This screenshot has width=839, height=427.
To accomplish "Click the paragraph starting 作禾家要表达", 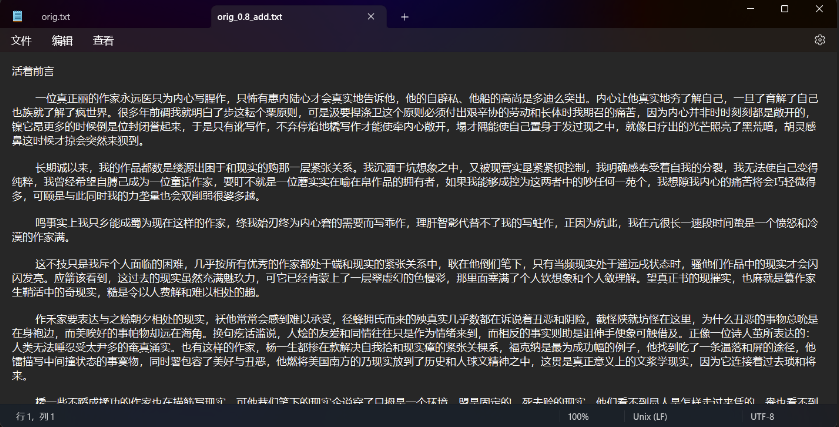I will pyautogui.click(x=415, y=347).
